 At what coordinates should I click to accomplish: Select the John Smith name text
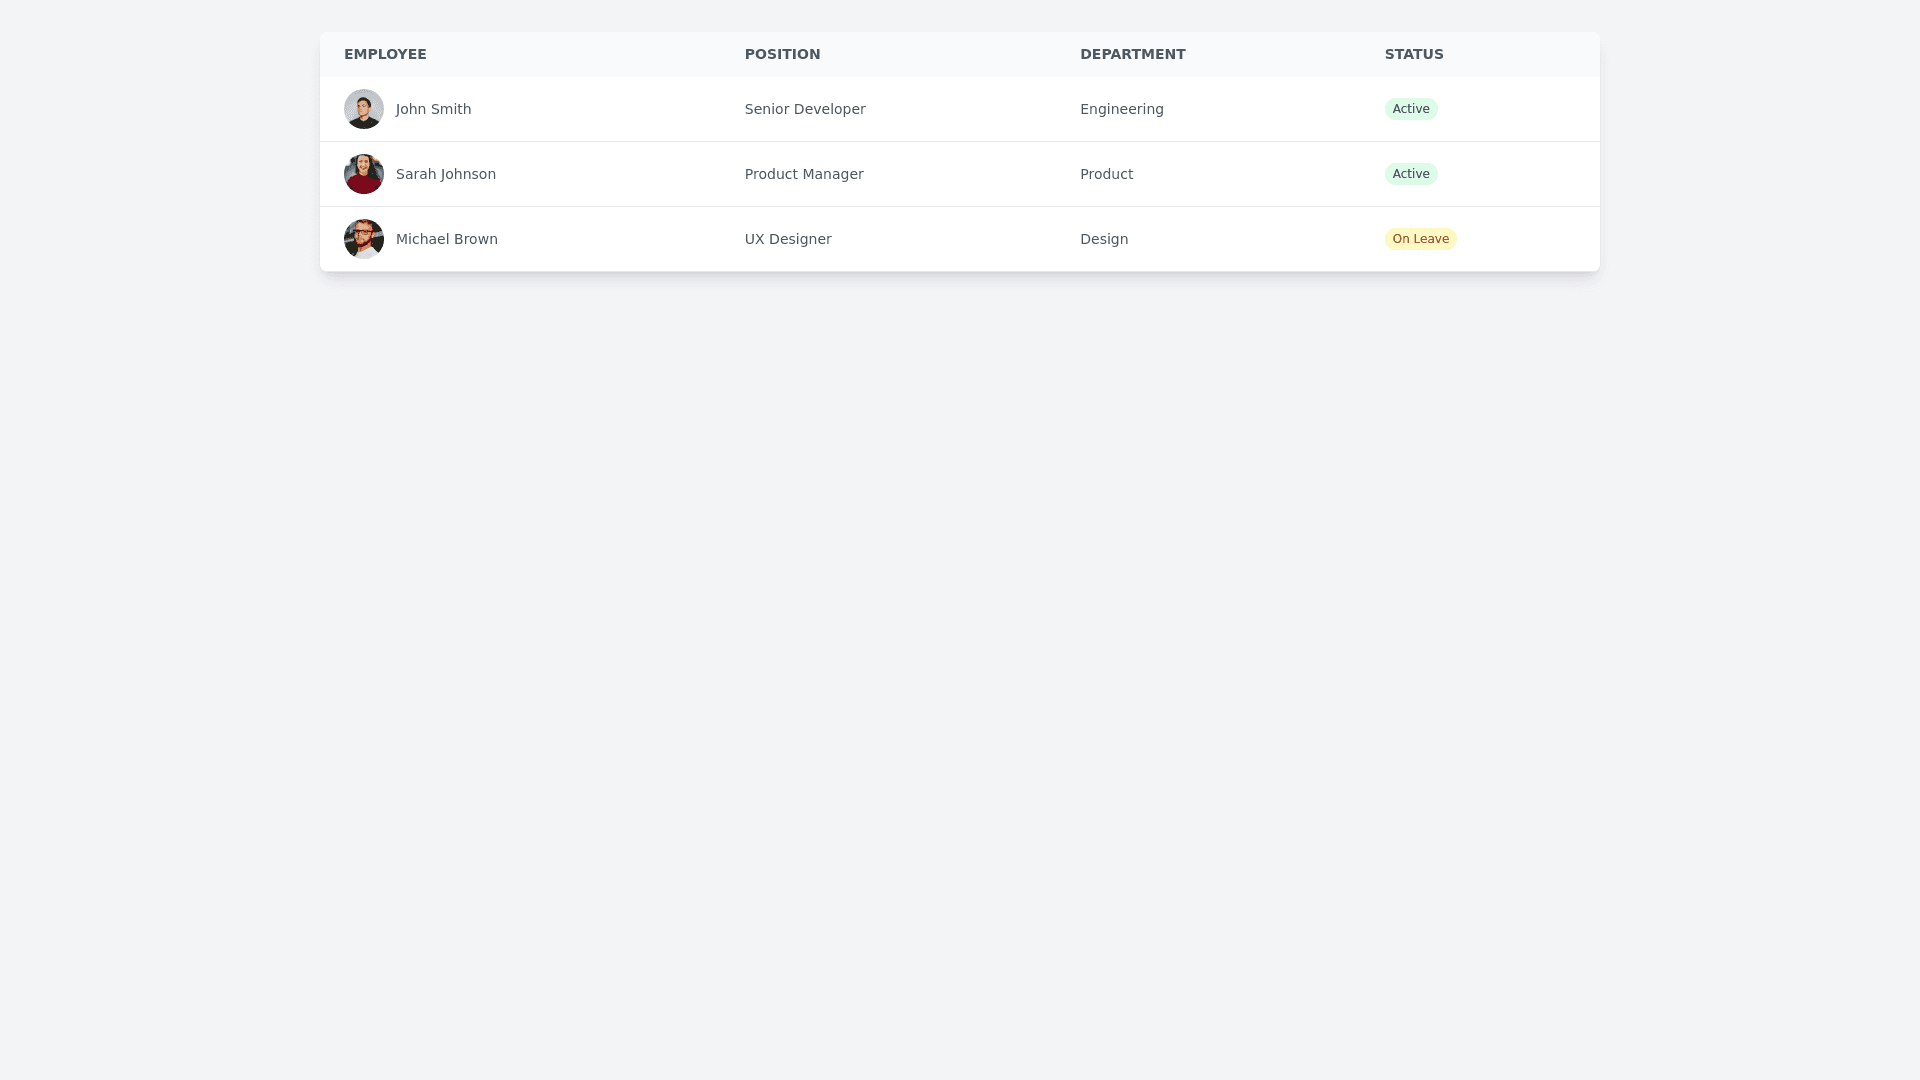[x=433, y=109]
